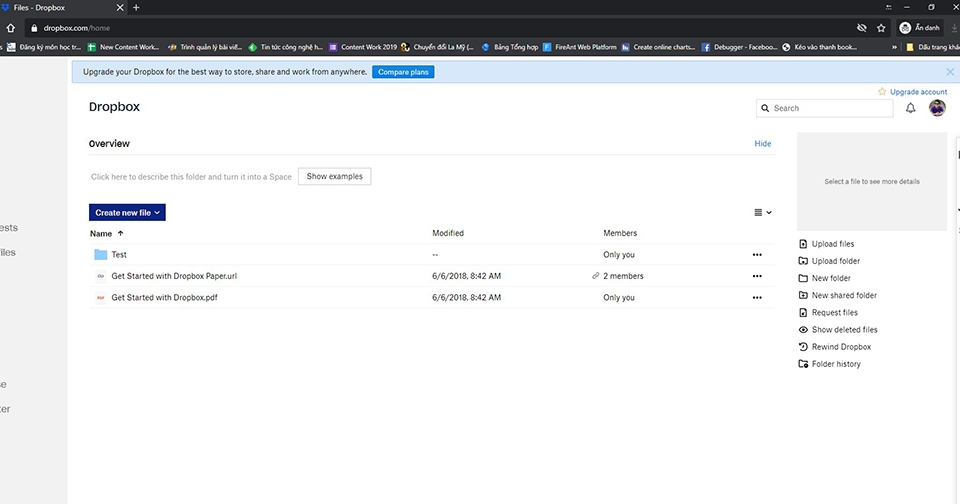Click the Upload files label
Viewport: 960px width, 504px height.
833,244
